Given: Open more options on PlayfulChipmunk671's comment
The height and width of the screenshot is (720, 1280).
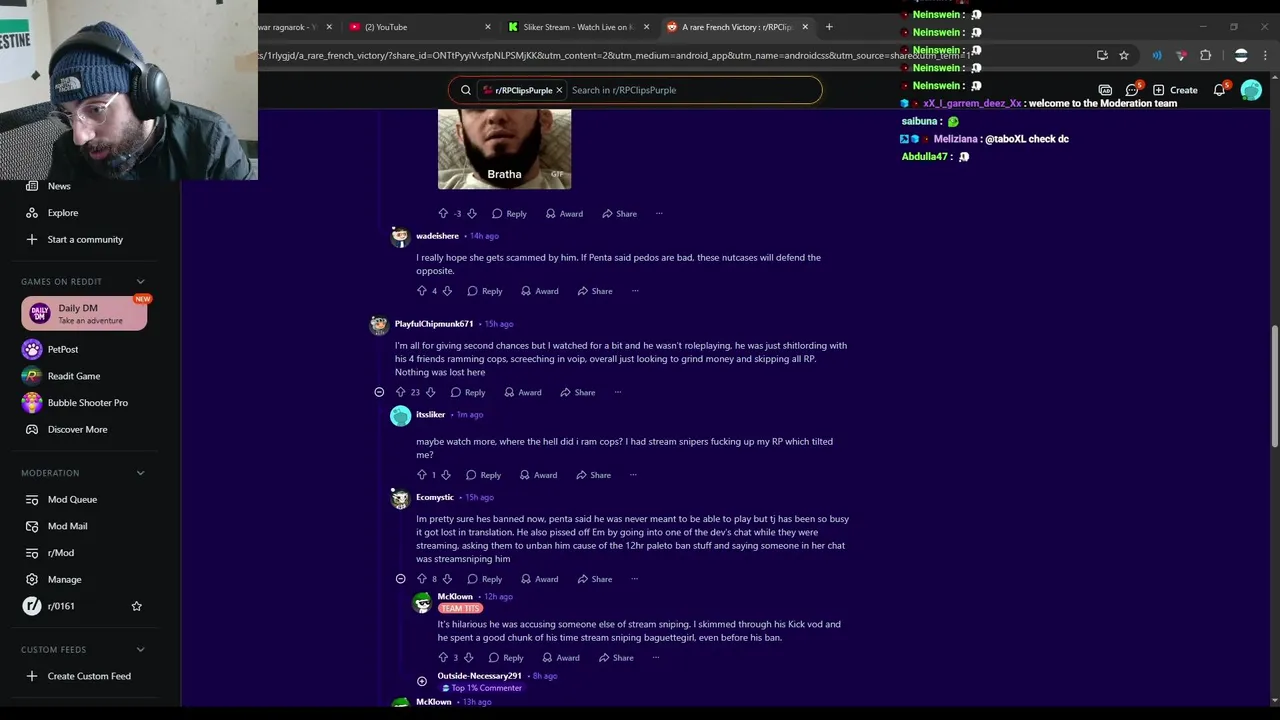Looking at the screenshot, I should (x=618, y=393).
